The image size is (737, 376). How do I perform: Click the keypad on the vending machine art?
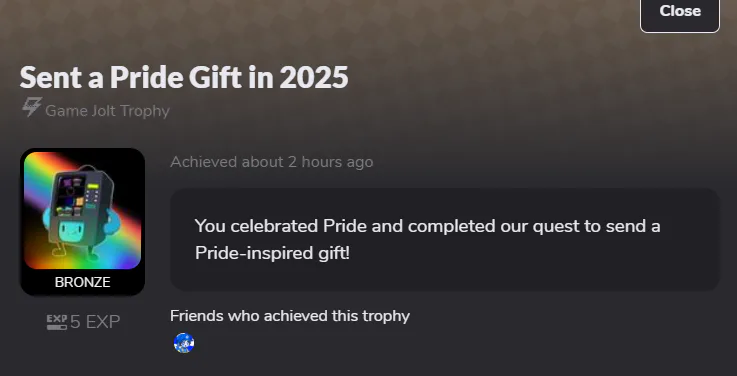click(93, 194)
